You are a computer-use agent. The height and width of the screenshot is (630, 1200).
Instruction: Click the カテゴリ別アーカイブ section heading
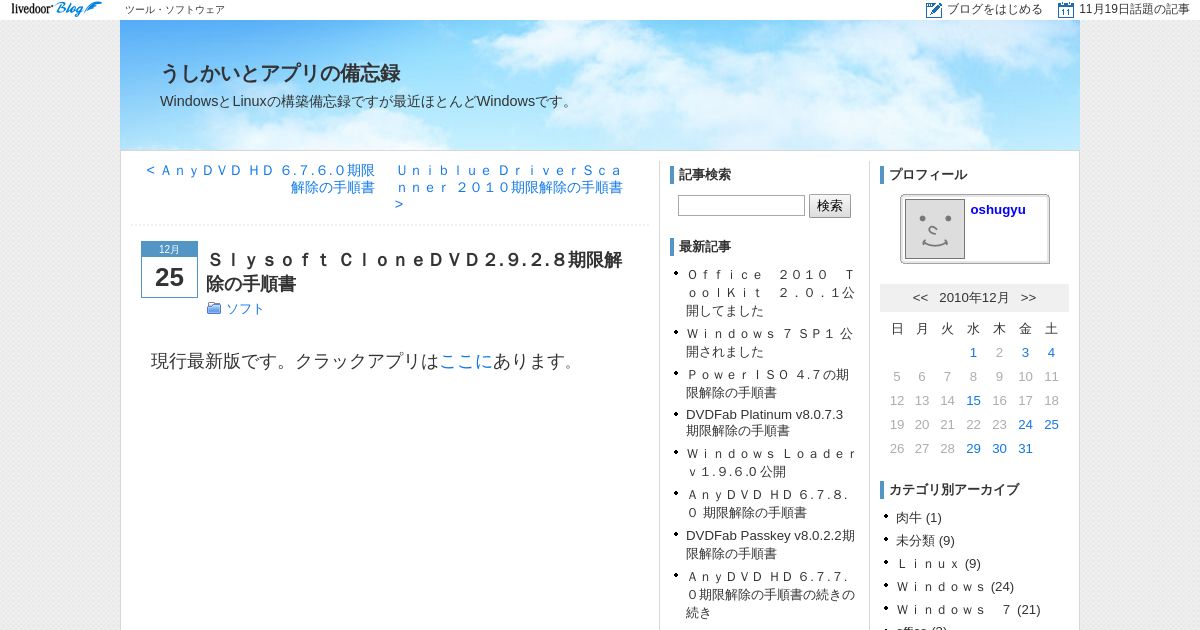point(954,490)
